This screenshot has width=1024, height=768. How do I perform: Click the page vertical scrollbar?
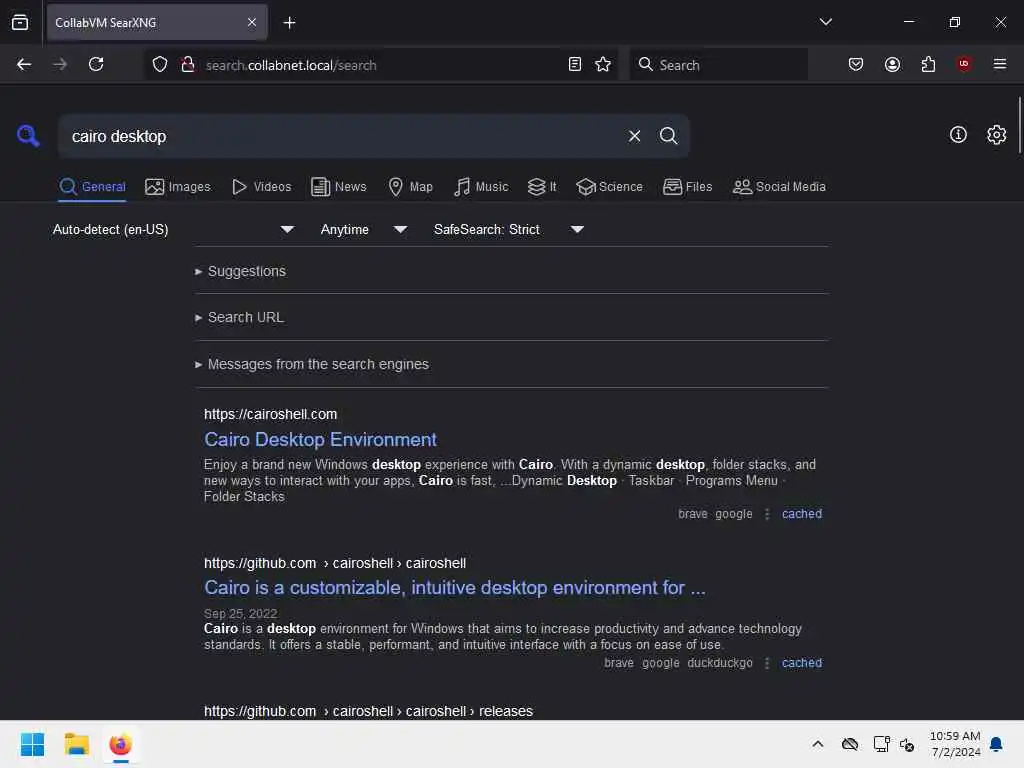[1019, 125]
